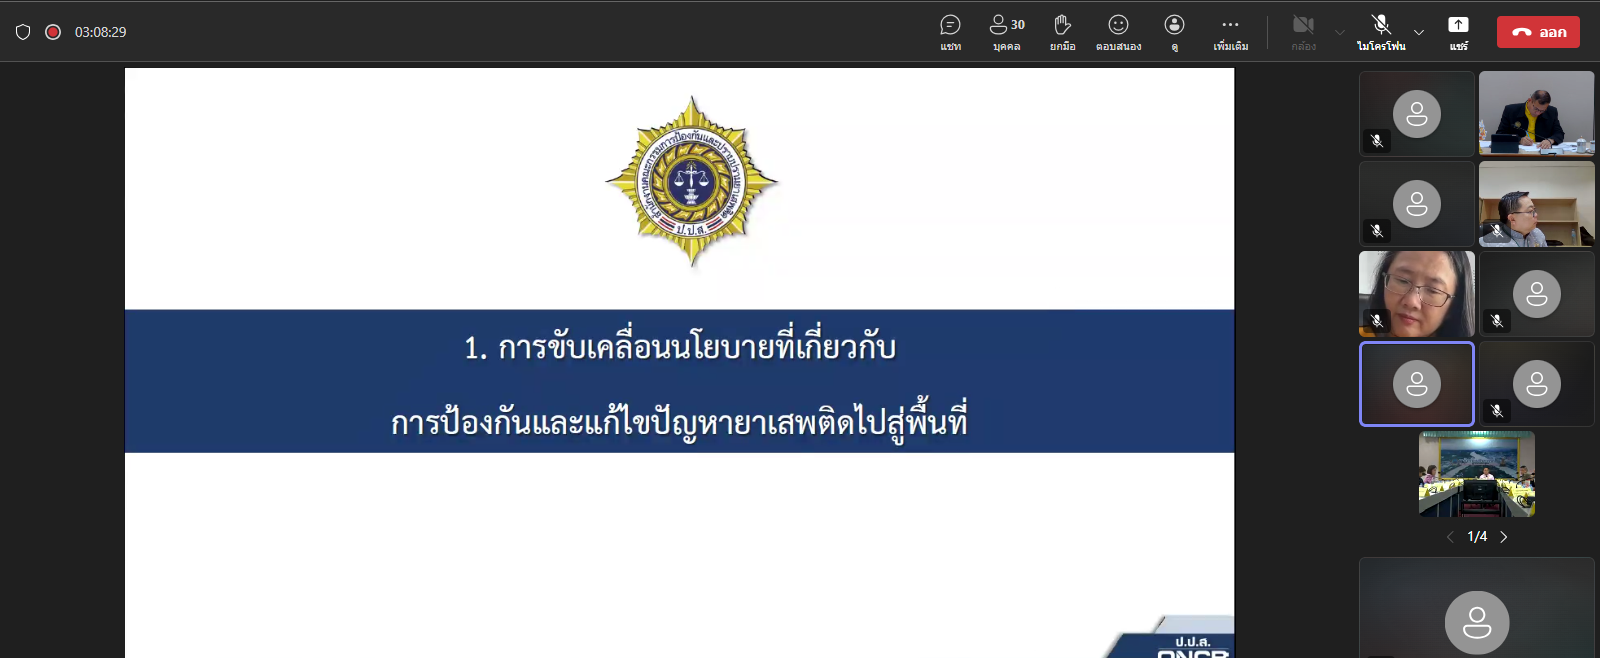Screen dimensions: 1600x658
Task: Raise your hand in the meeting
Action: [x=1062, y=31]
